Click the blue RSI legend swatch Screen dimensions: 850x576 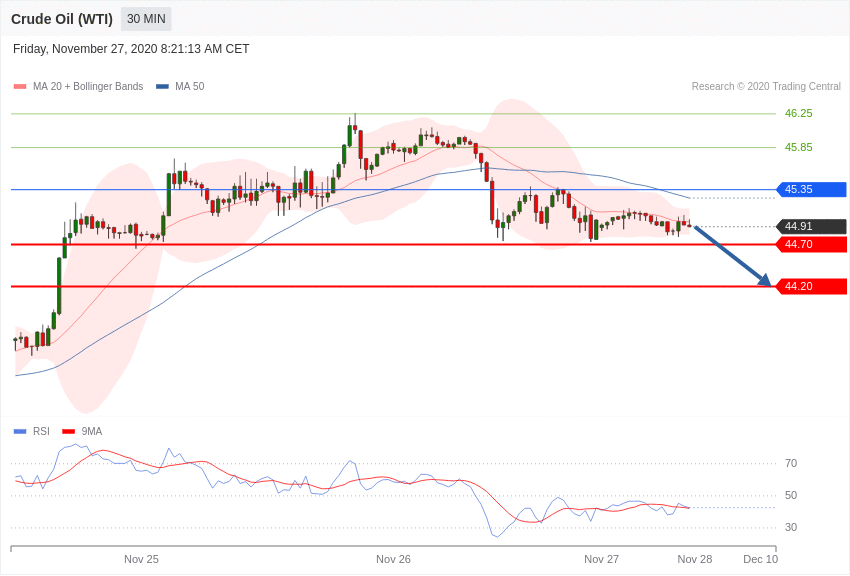coord(20,431)
